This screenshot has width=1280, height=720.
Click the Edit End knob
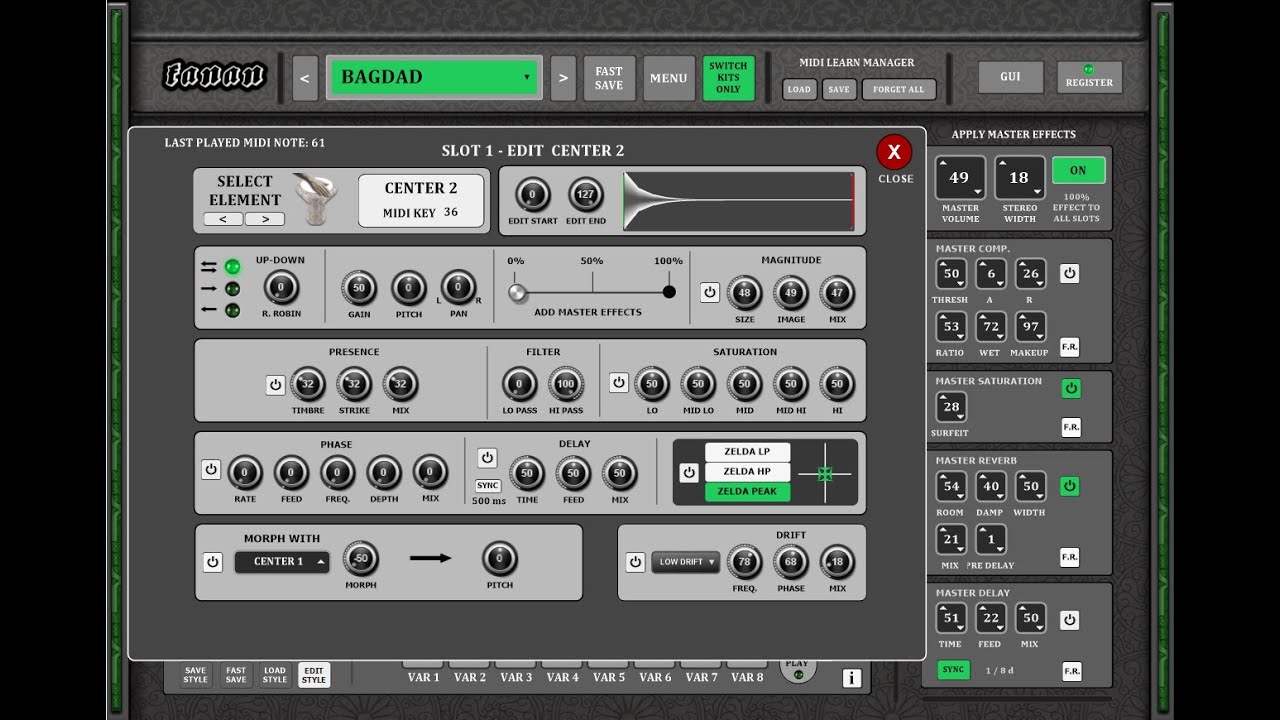click(586, 195)
